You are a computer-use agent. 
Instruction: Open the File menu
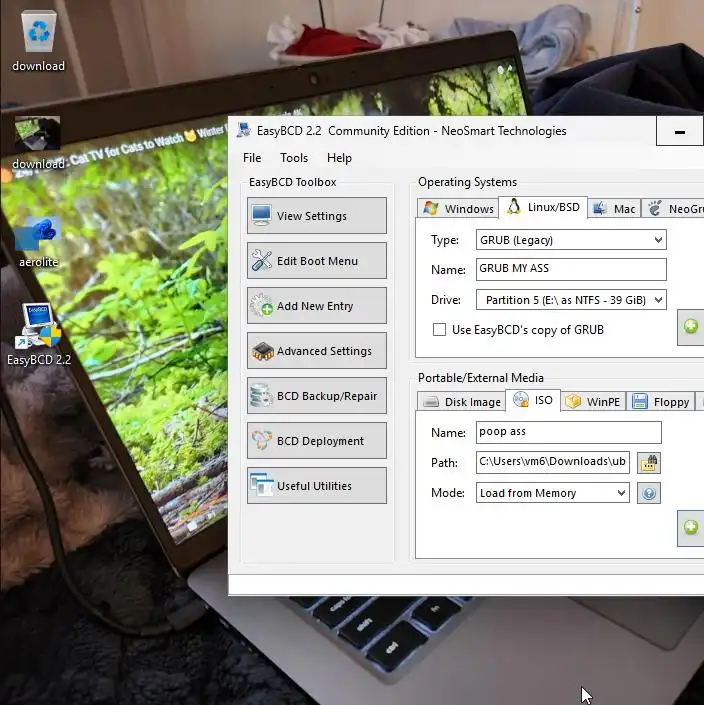click(252, 158)
